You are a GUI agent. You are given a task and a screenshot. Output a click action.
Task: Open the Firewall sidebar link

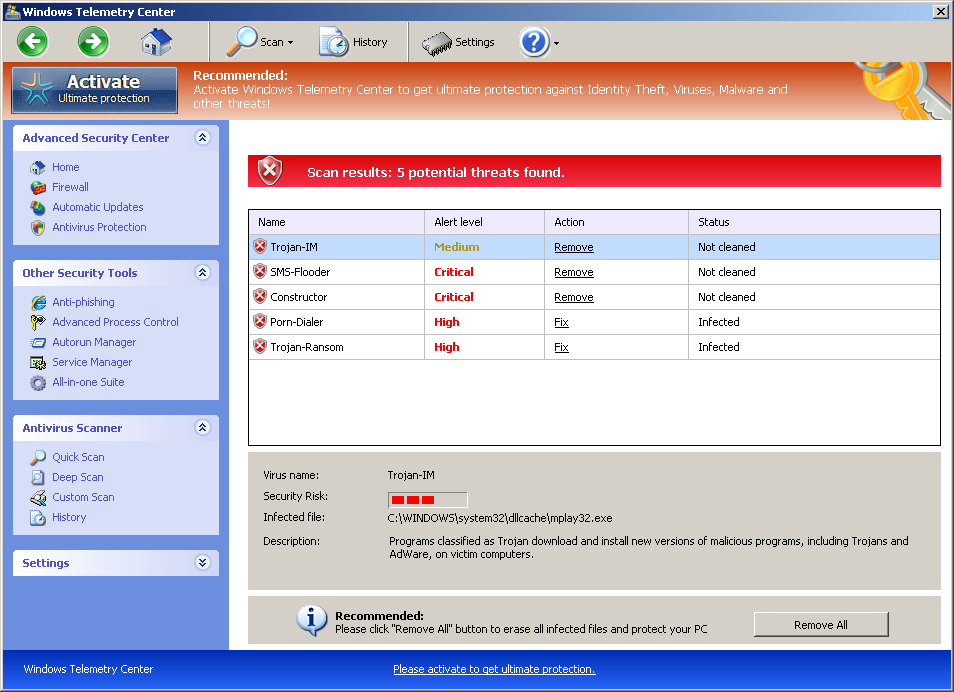(70, 187)
